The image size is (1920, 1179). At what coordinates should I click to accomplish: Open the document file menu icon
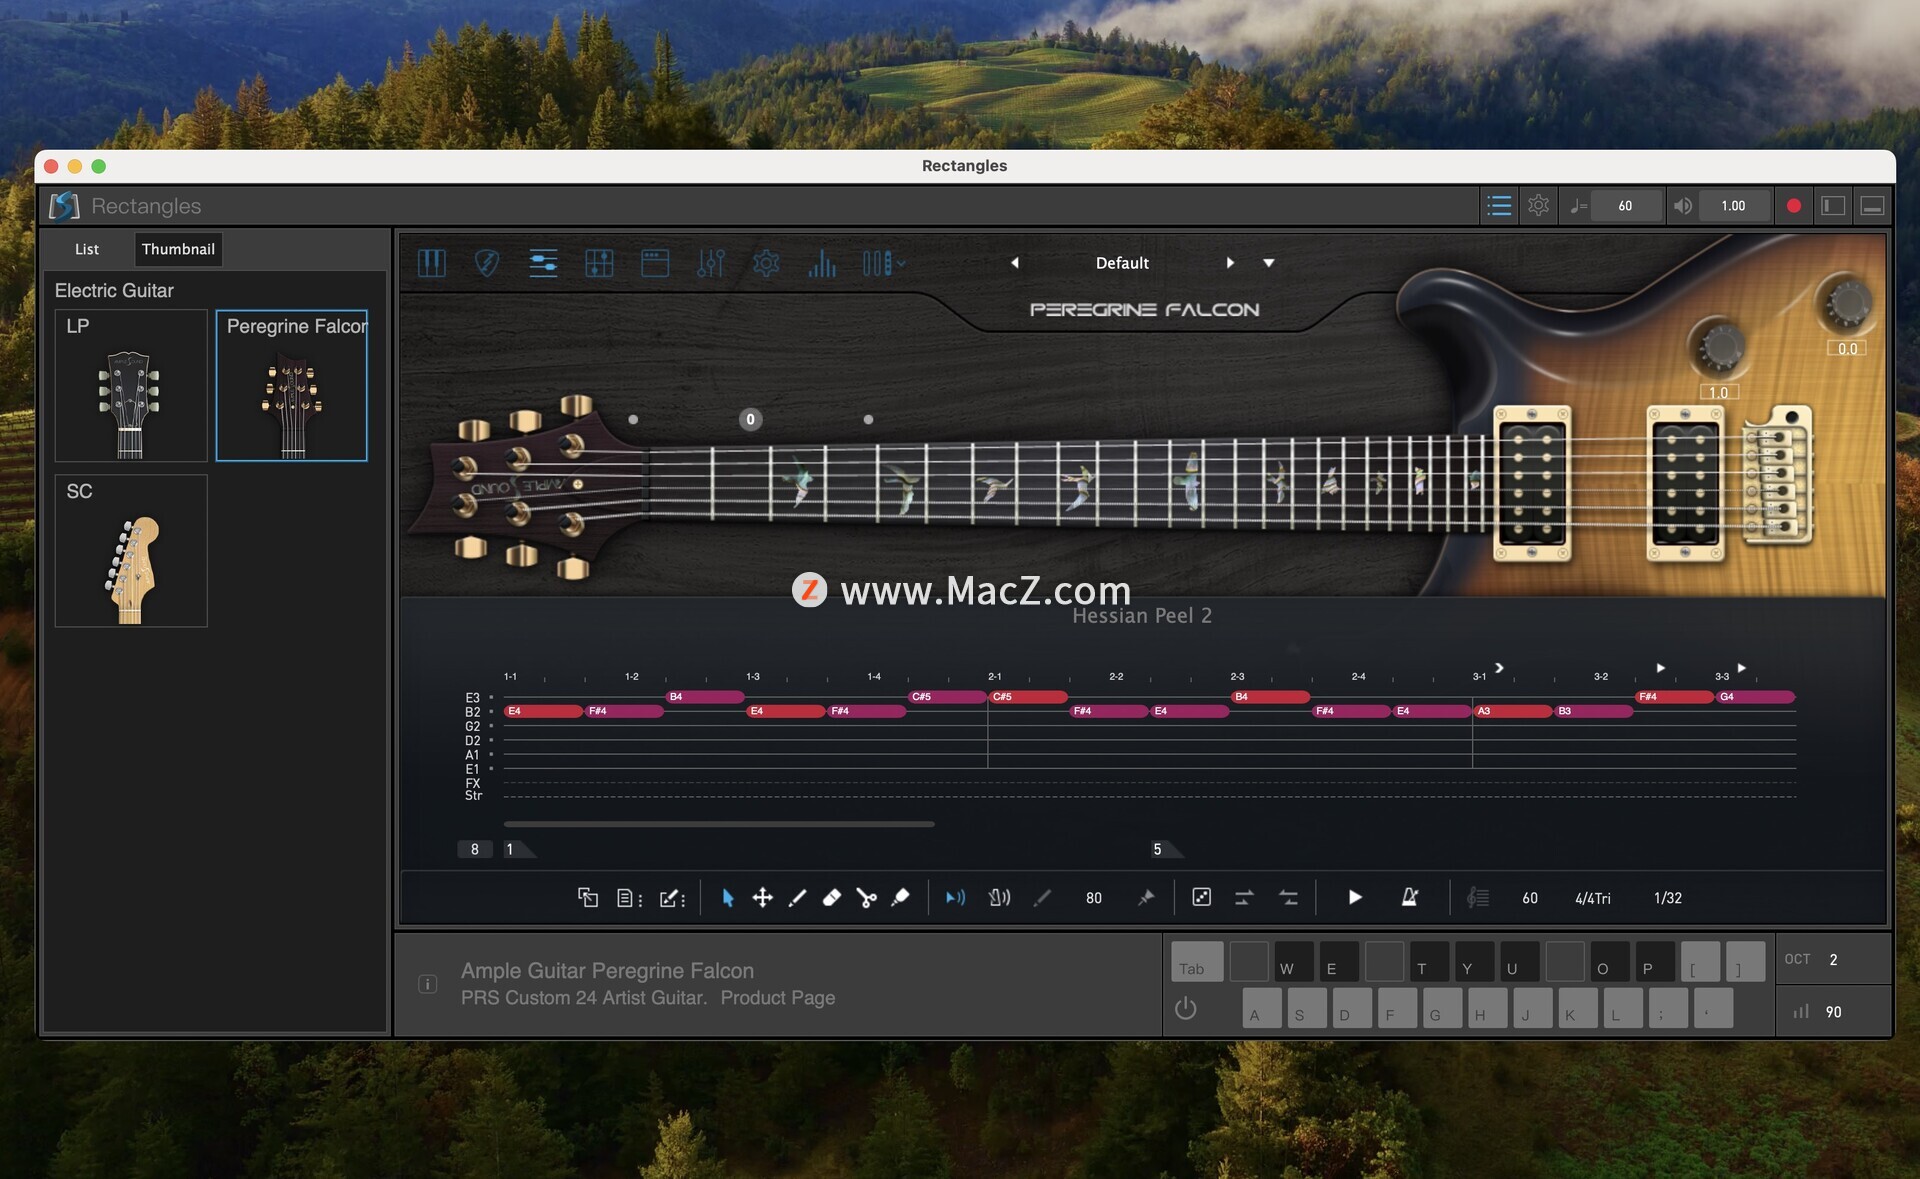pyautogui.click(x=629, y=898)
